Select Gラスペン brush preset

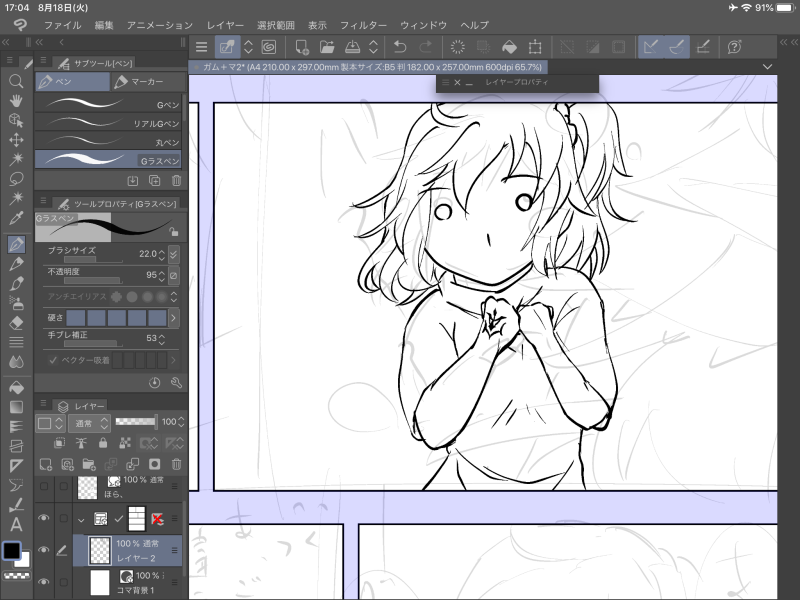point(108,160)
